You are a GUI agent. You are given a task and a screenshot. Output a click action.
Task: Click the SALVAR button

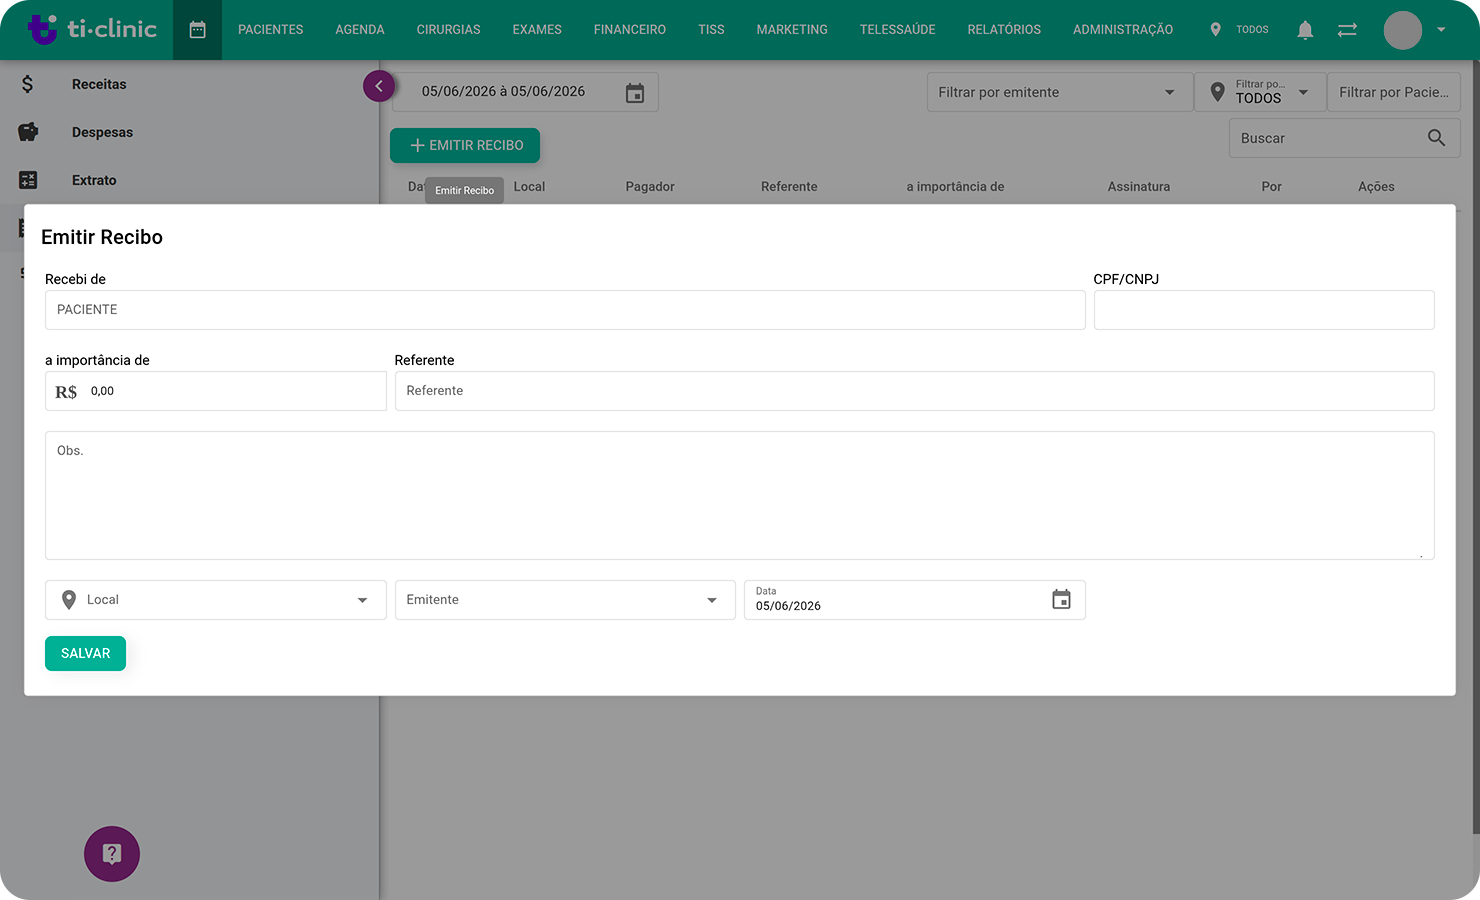[85, 653]
